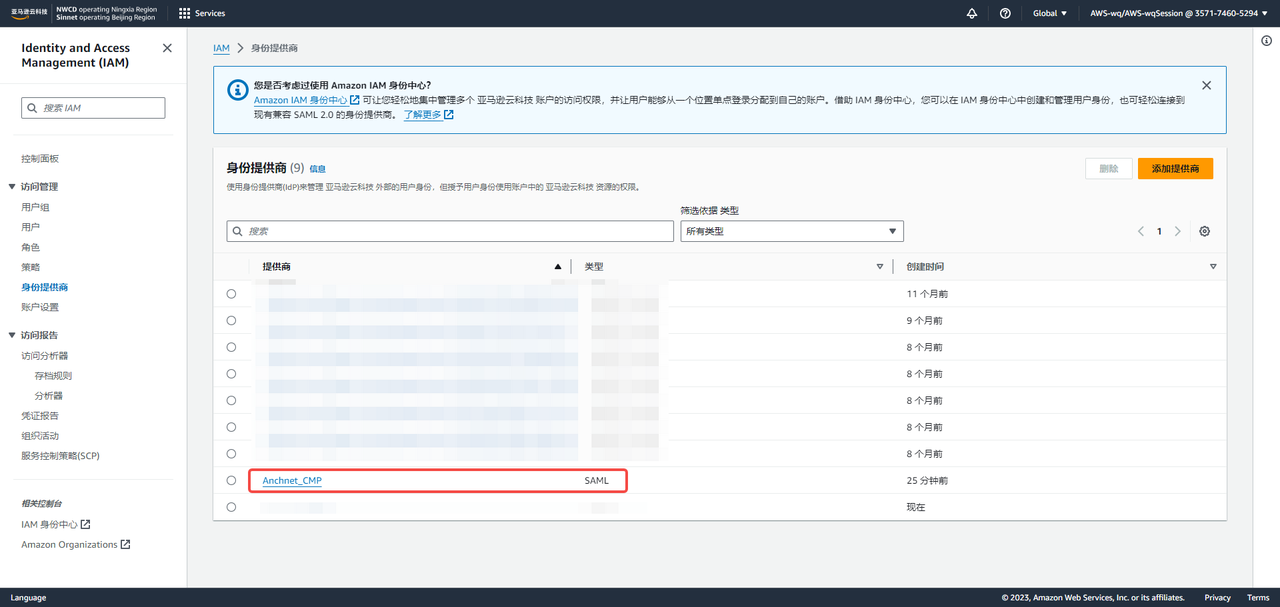The height and width of the screenshot is (607, 1280).
Task: Go to the next page arrow
Action: 1177,231
